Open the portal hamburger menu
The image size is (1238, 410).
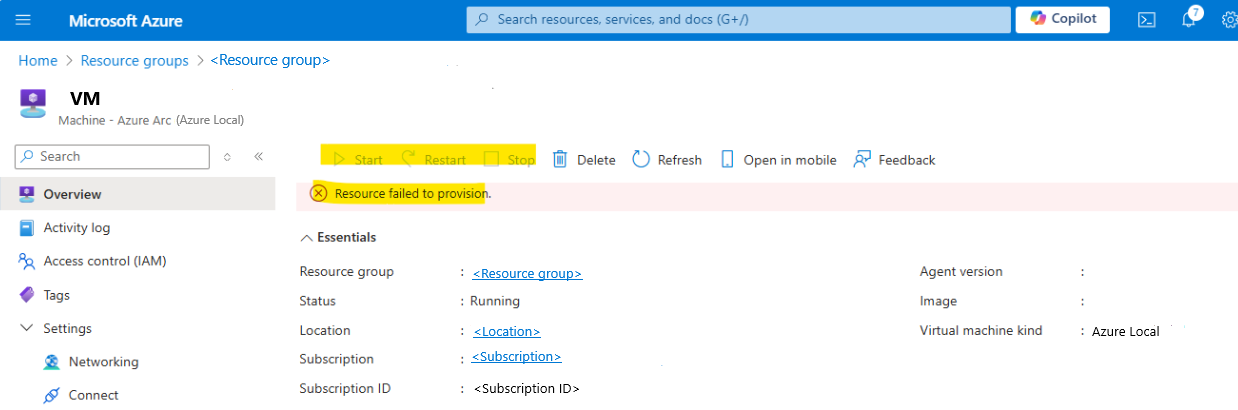(x=24, y=20)
